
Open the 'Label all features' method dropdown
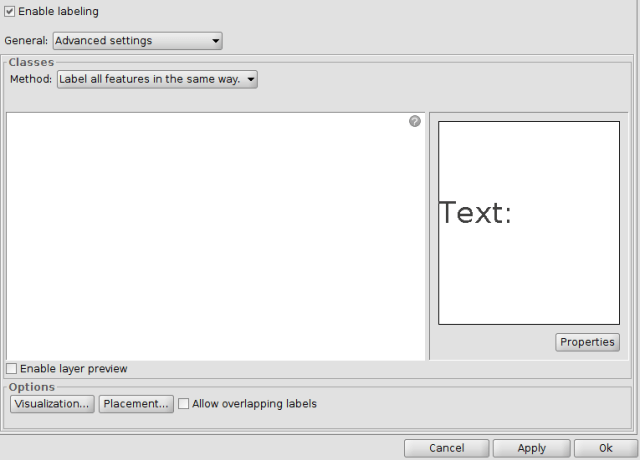pyautogui.click(x=156, y=79)
